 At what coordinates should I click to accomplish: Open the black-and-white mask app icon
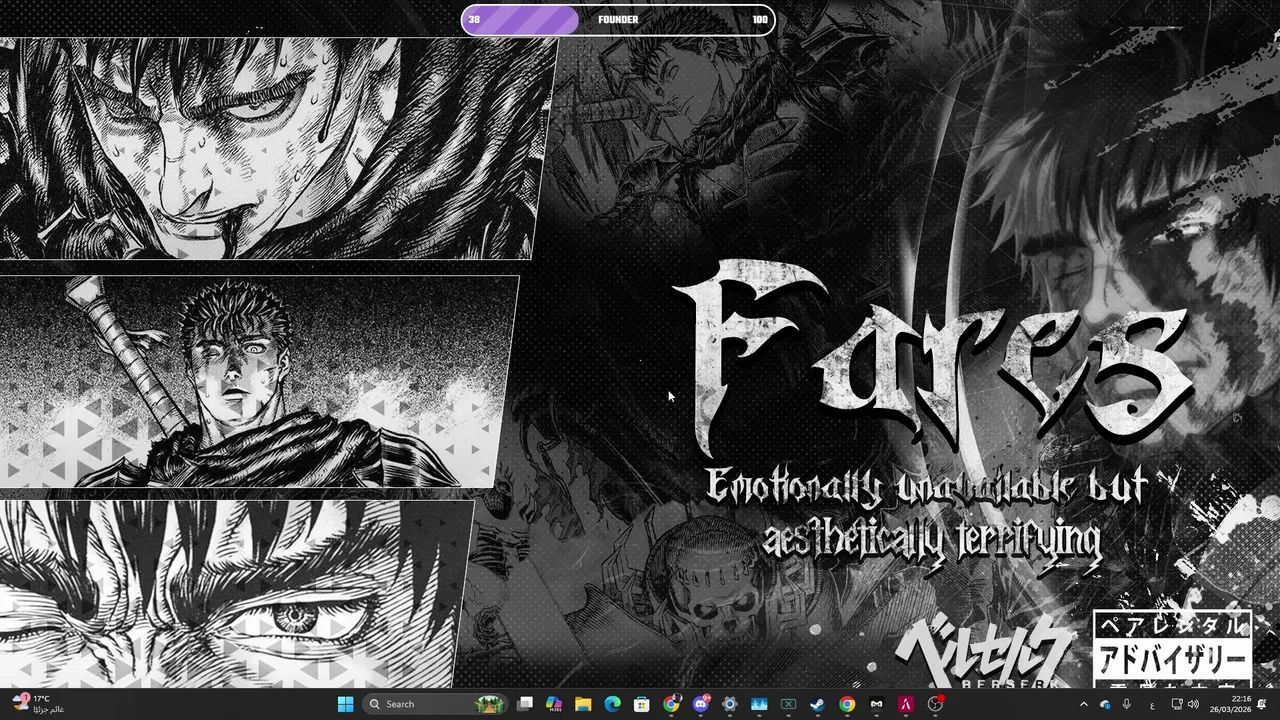point(877,704)
